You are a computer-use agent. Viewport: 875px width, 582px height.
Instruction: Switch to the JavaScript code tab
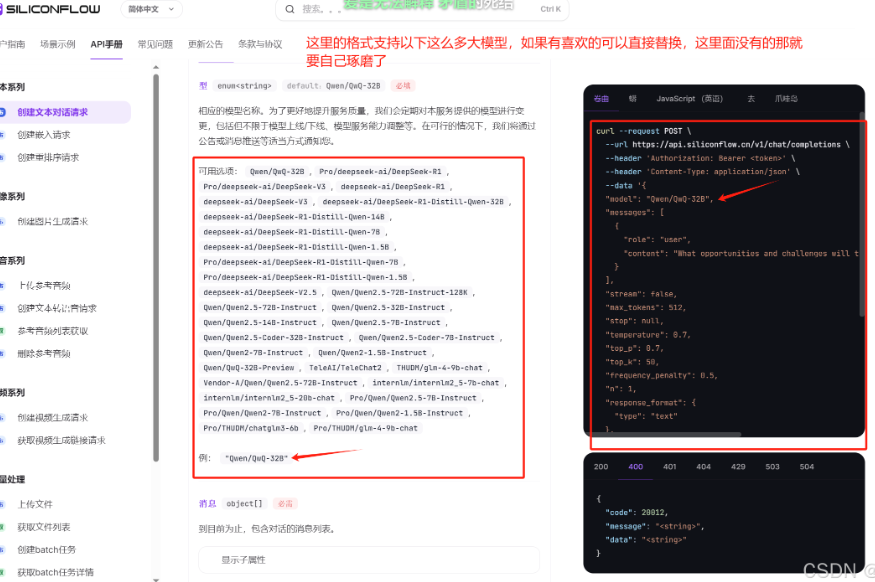(689, 99)
